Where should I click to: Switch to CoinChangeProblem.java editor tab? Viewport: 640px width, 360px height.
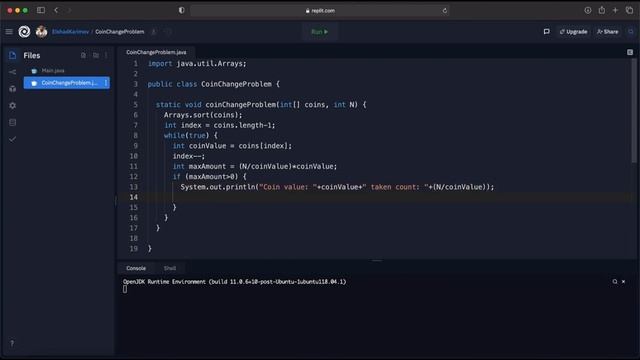tap(156, 52)
